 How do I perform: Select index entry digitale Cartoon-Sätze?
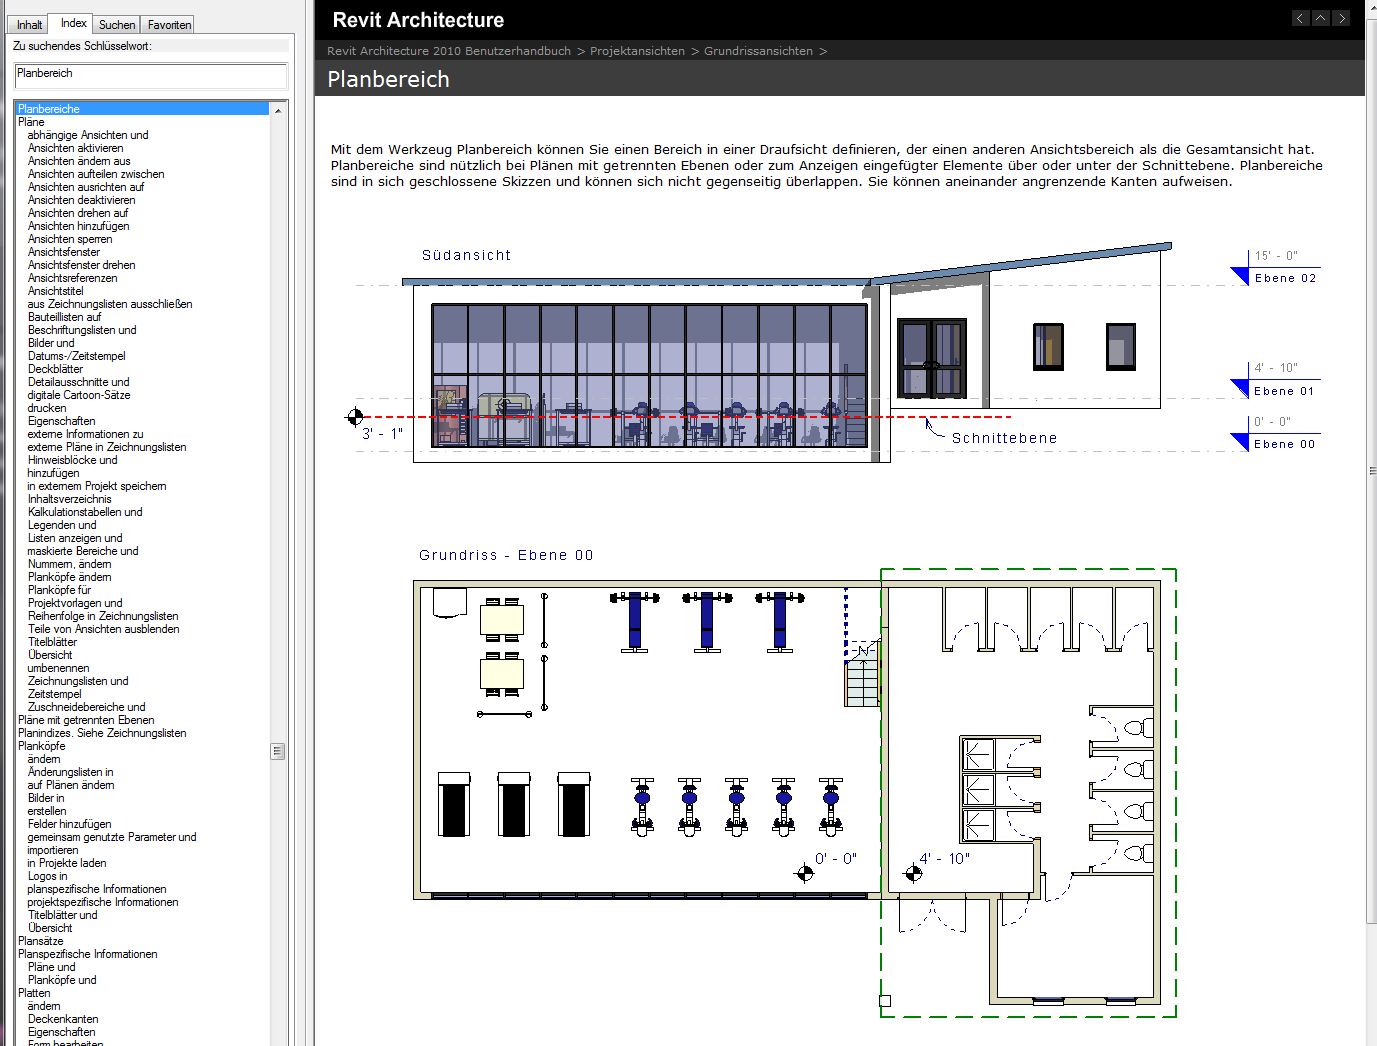(79, 395)
